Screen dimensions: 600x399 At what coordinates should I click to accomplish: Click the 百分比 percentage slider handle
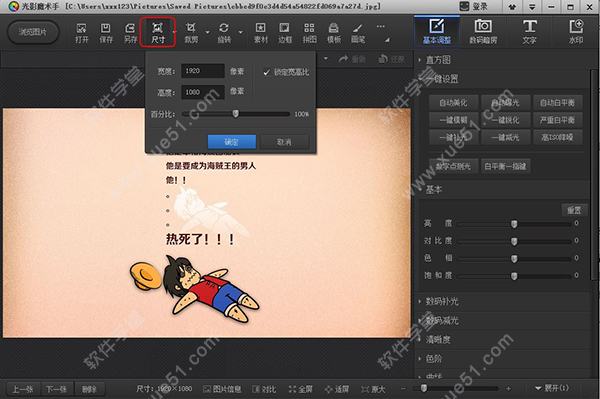tap(236, 114)
